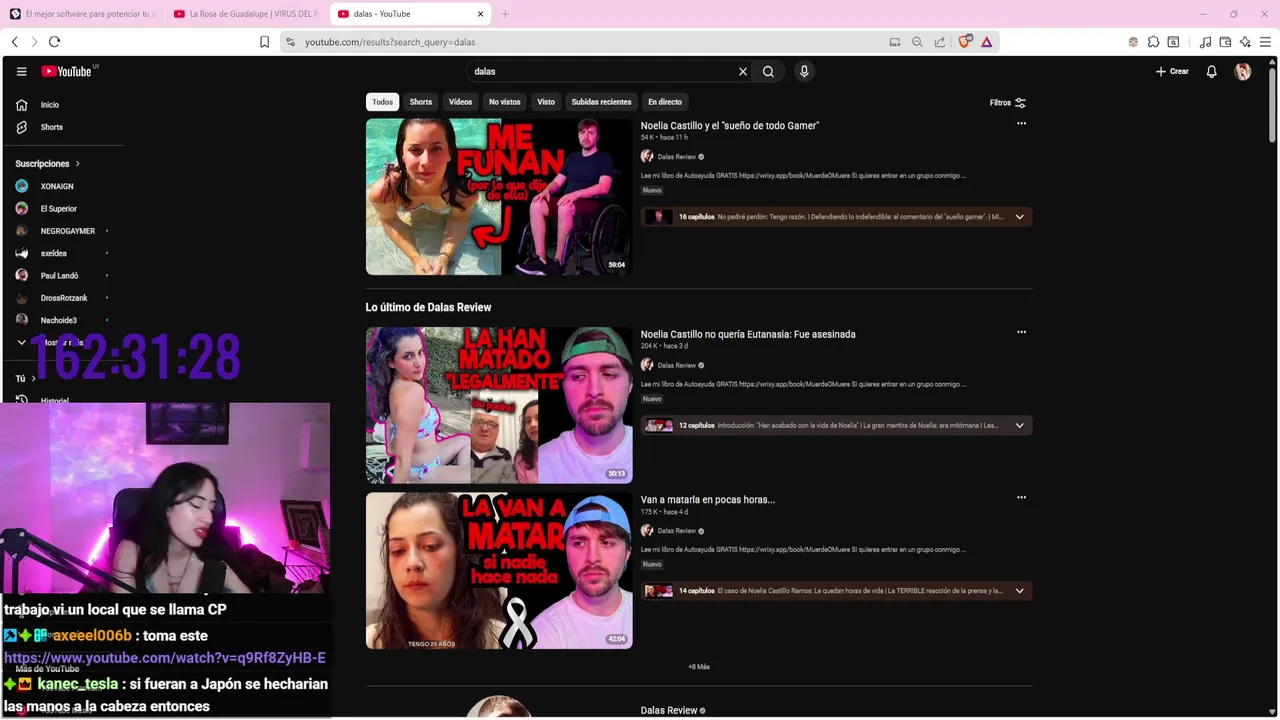Select the En directo filter chip
1280x720 pixels.
[665, 102]
